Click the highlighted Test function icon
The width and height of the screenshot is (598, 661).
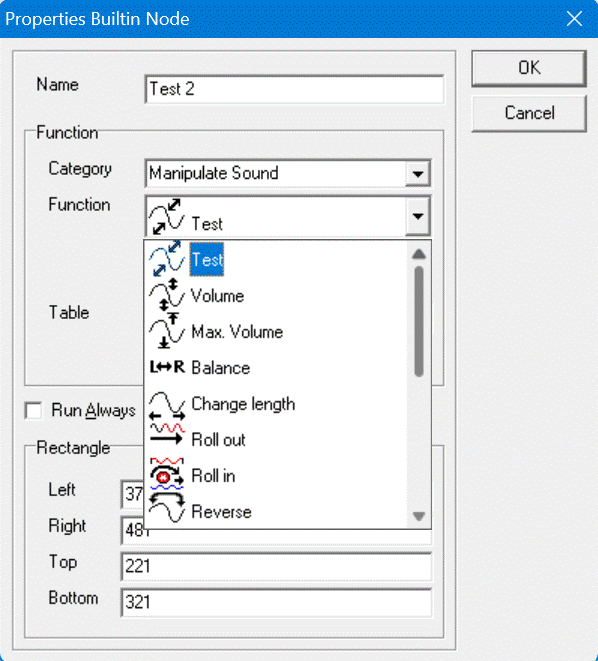[x=167, y=258]
